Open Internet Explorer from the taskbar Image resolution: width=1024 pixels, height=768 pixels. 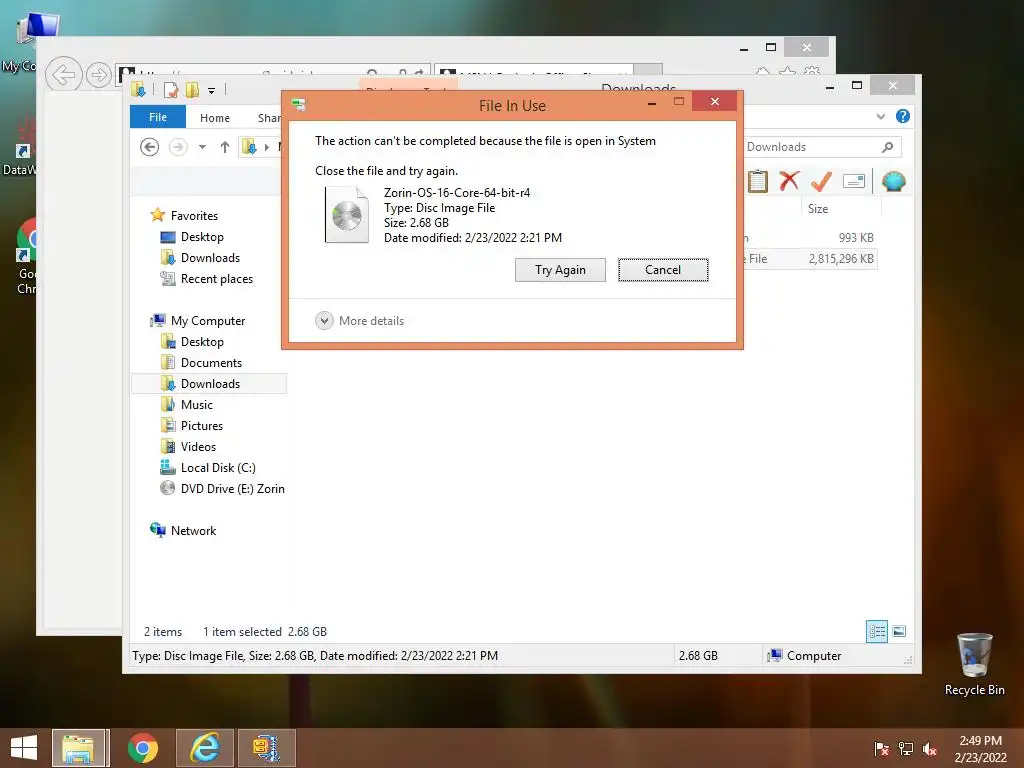click(204, 748)
